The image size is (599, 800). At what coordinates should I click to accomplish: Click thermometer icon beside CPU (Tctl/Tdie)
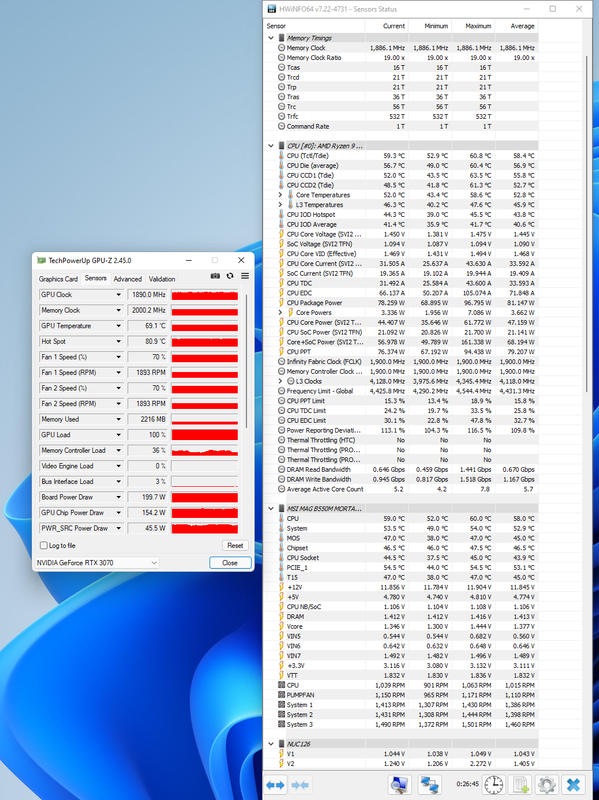point(281,156)
